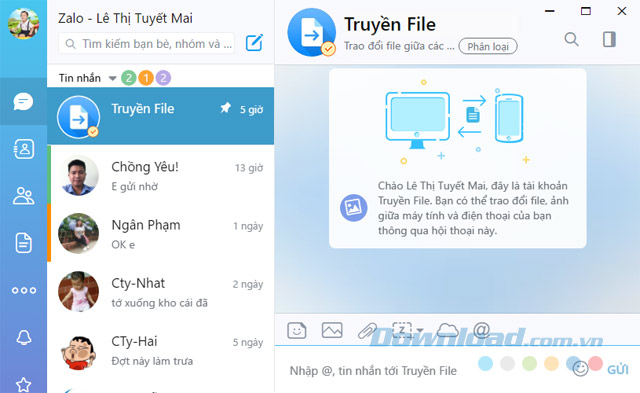640x393 pixels.
Task: Filter by the purple label badge 2
Action: (x=163, y=78)
